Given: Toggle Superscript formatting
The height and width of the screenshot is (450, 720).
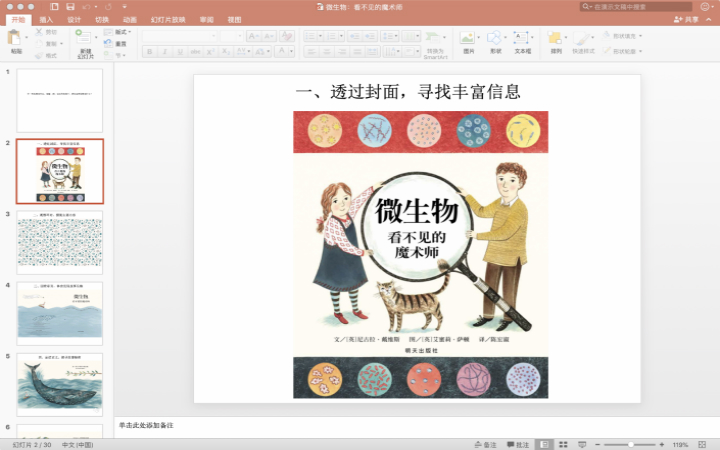Looking at the screenshot, I should coord(211,51).
